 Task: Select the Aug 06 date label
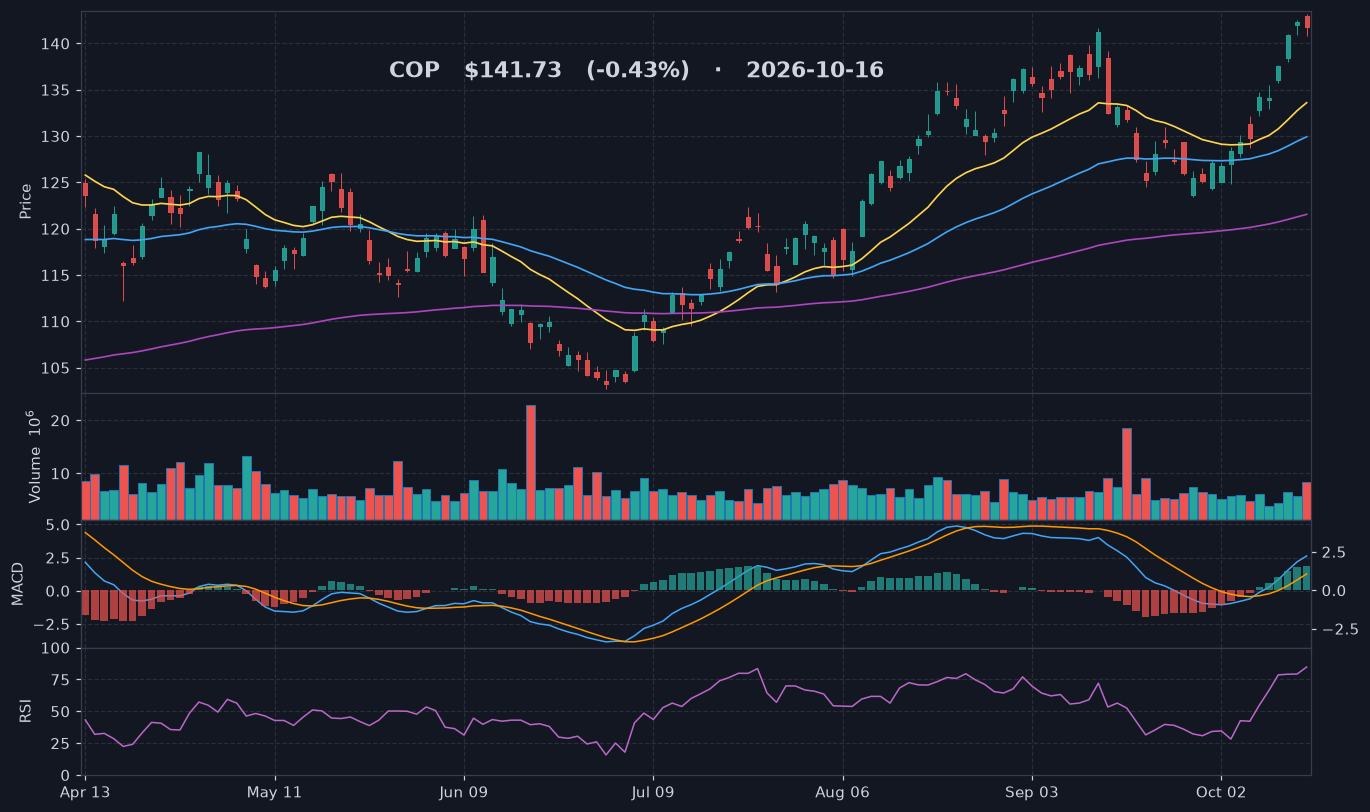[843, 792]
